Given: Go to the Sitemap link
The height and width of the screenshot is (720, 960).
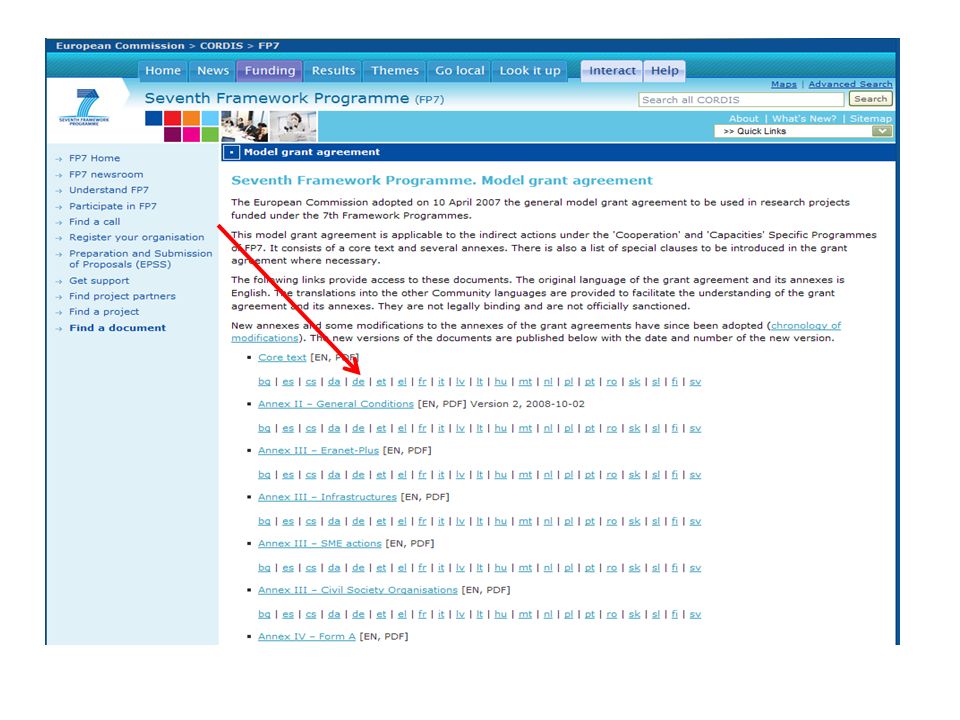Looking at the screenshot, I should click(871, 118).
